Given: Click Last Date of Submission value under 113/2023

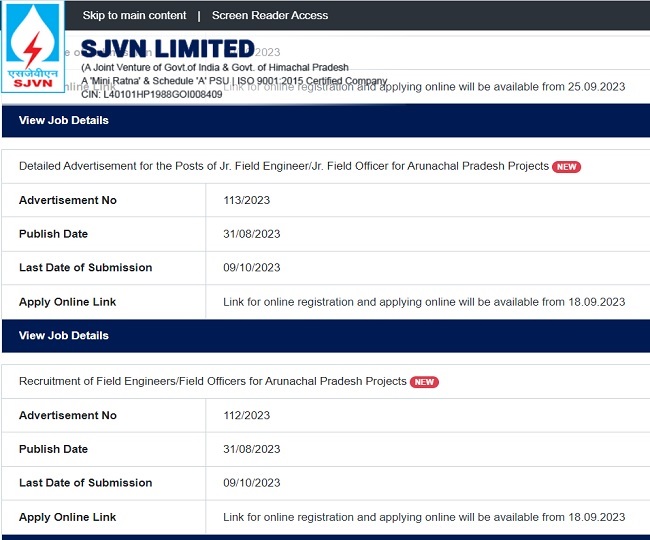Looking at the screenshot, I should point(251,267).
